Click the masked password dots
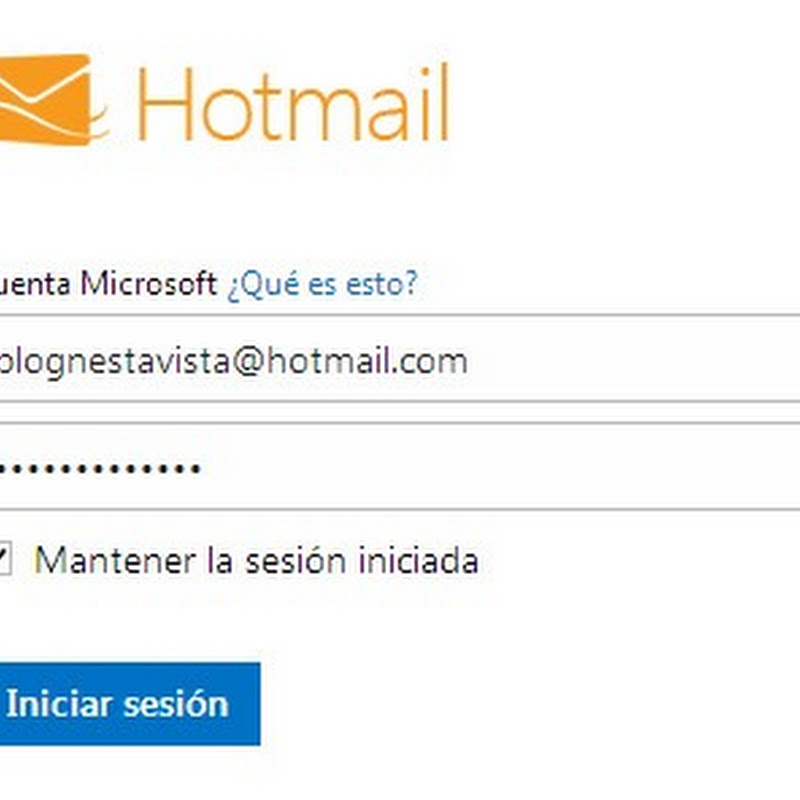Screen dimensions: 800x800 98,468
